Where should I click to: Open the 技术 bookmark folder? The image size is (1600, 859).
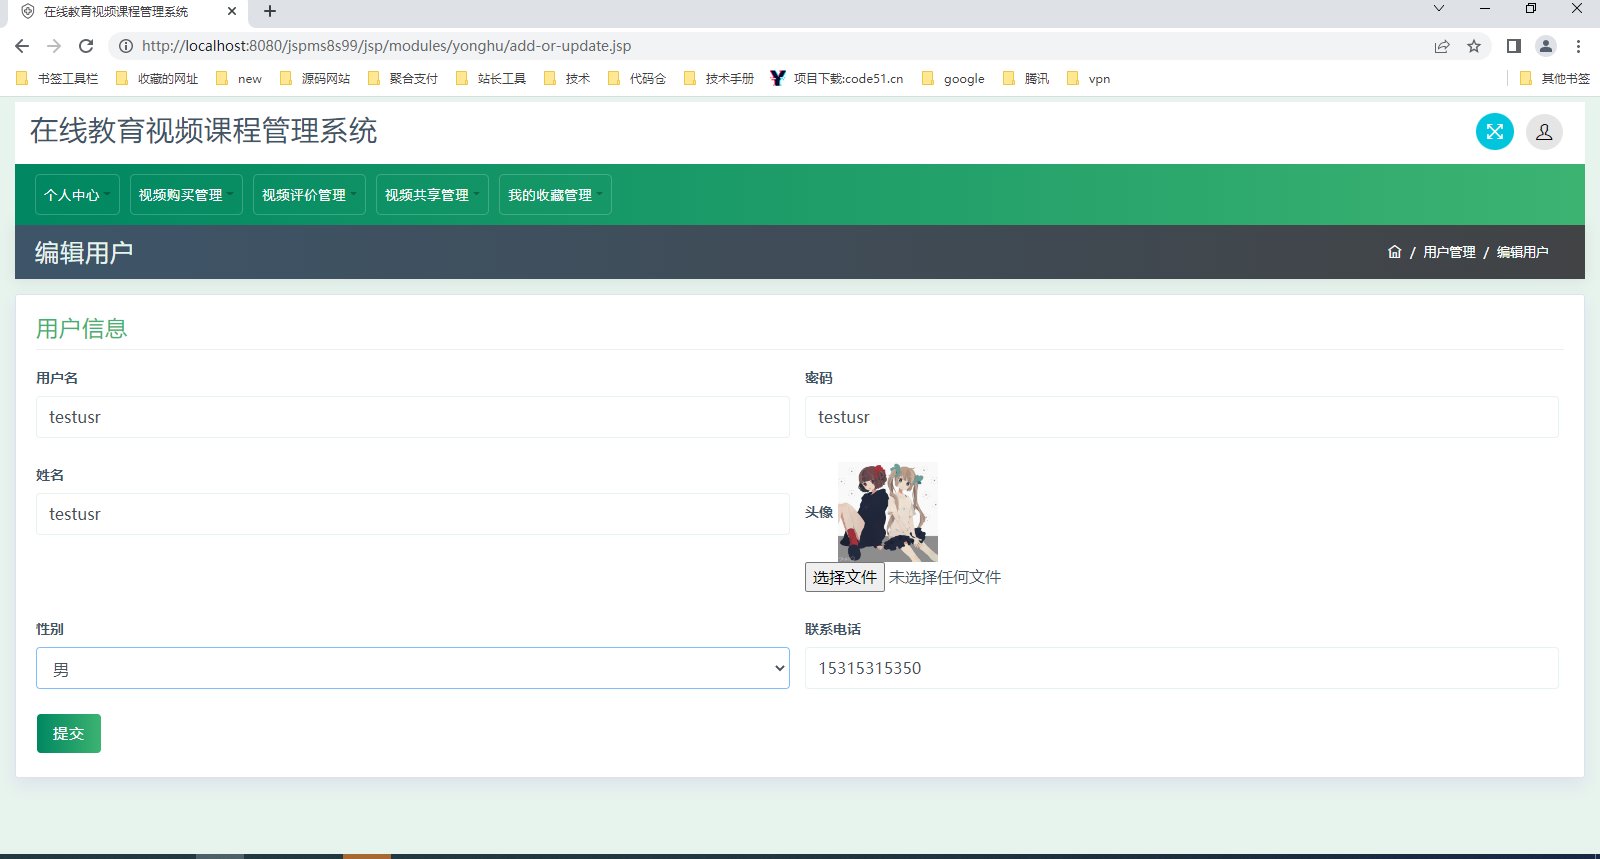click(567, 78)
